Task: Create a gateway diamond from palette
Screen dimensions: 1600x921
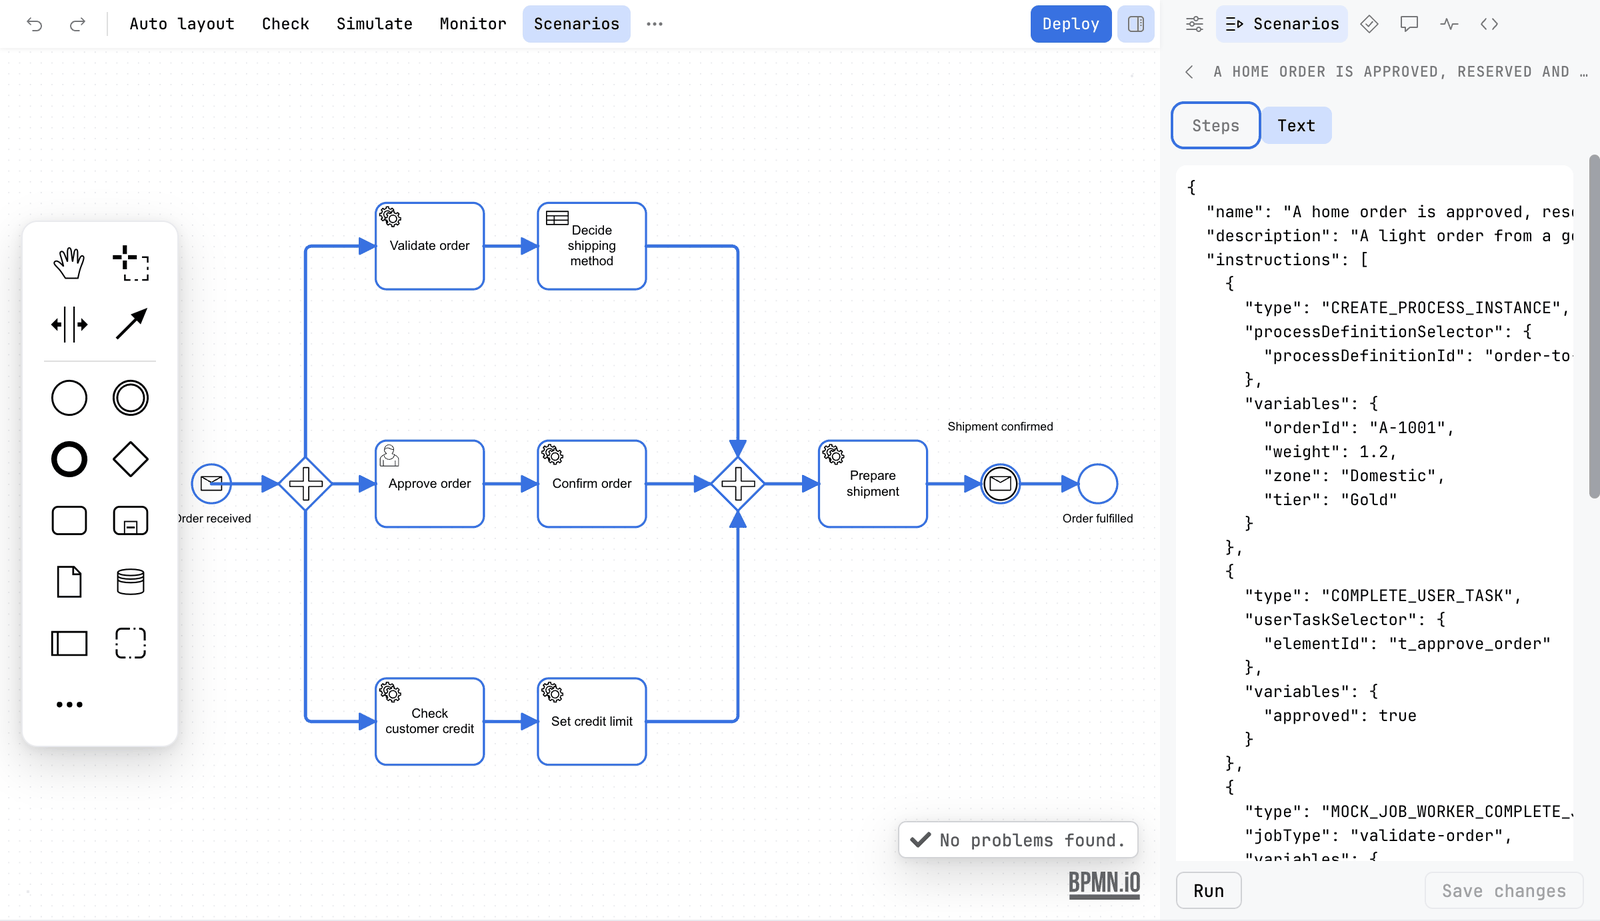Action: [131, 459]
